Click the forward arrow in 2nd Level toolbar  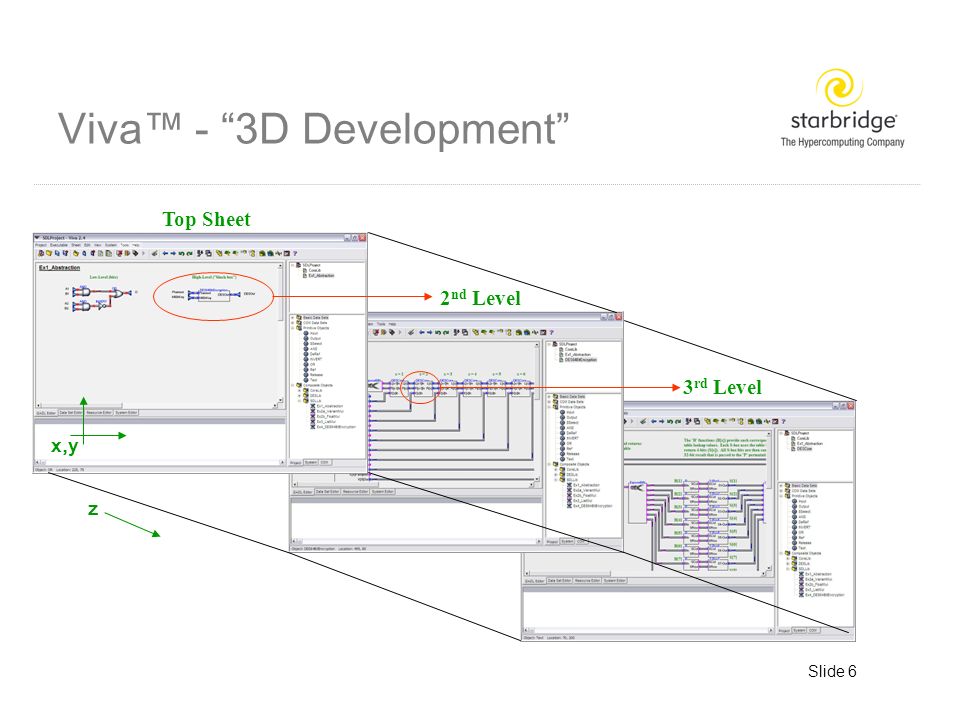[430, 332]
